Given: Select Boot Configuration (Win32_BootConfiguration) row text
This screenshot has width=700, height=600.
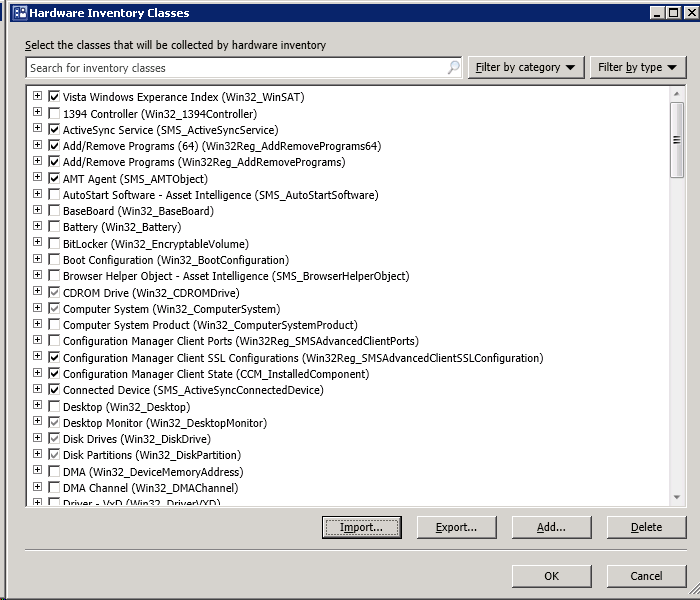Looking at the screenshot, I should click(176, 260).
